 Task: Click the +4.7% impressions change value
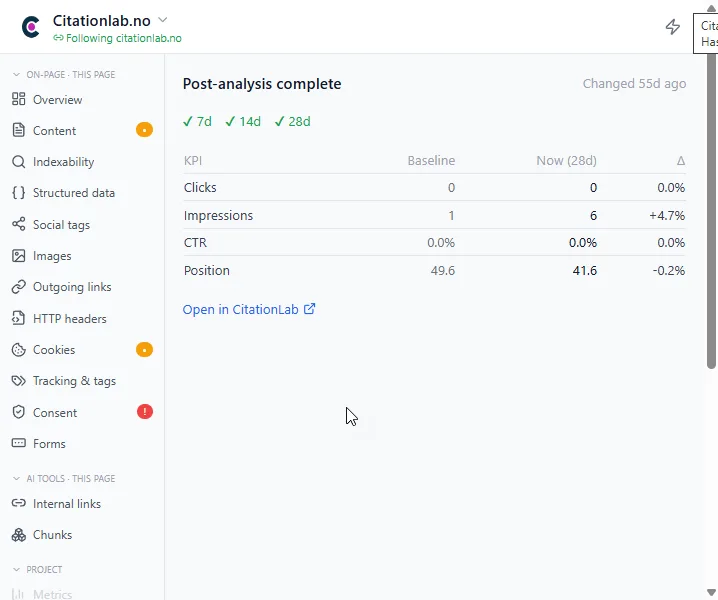pos(667,215)
